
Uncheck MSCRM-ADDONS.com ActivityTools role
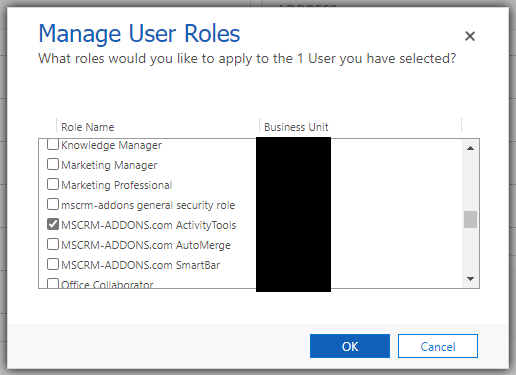point(53,224)
